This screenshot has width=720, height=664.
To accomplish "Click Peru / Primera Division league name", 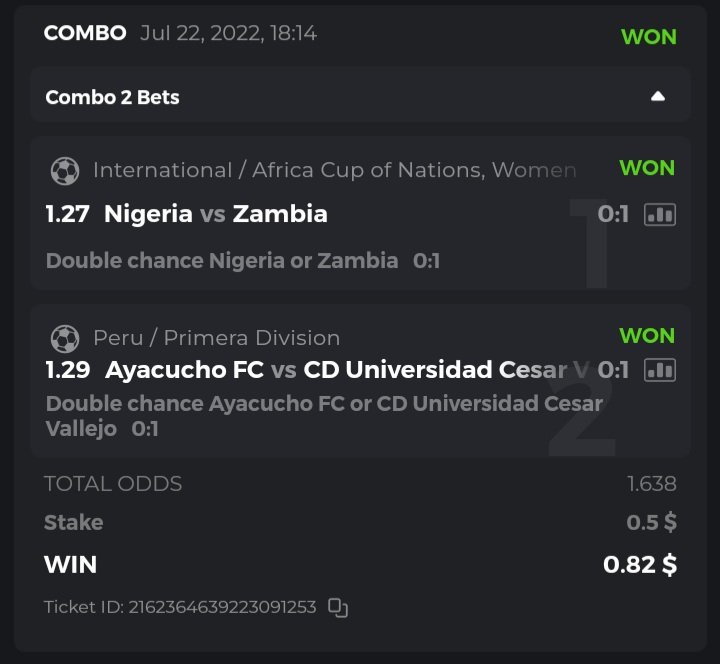I will click(x=216, y=338).
